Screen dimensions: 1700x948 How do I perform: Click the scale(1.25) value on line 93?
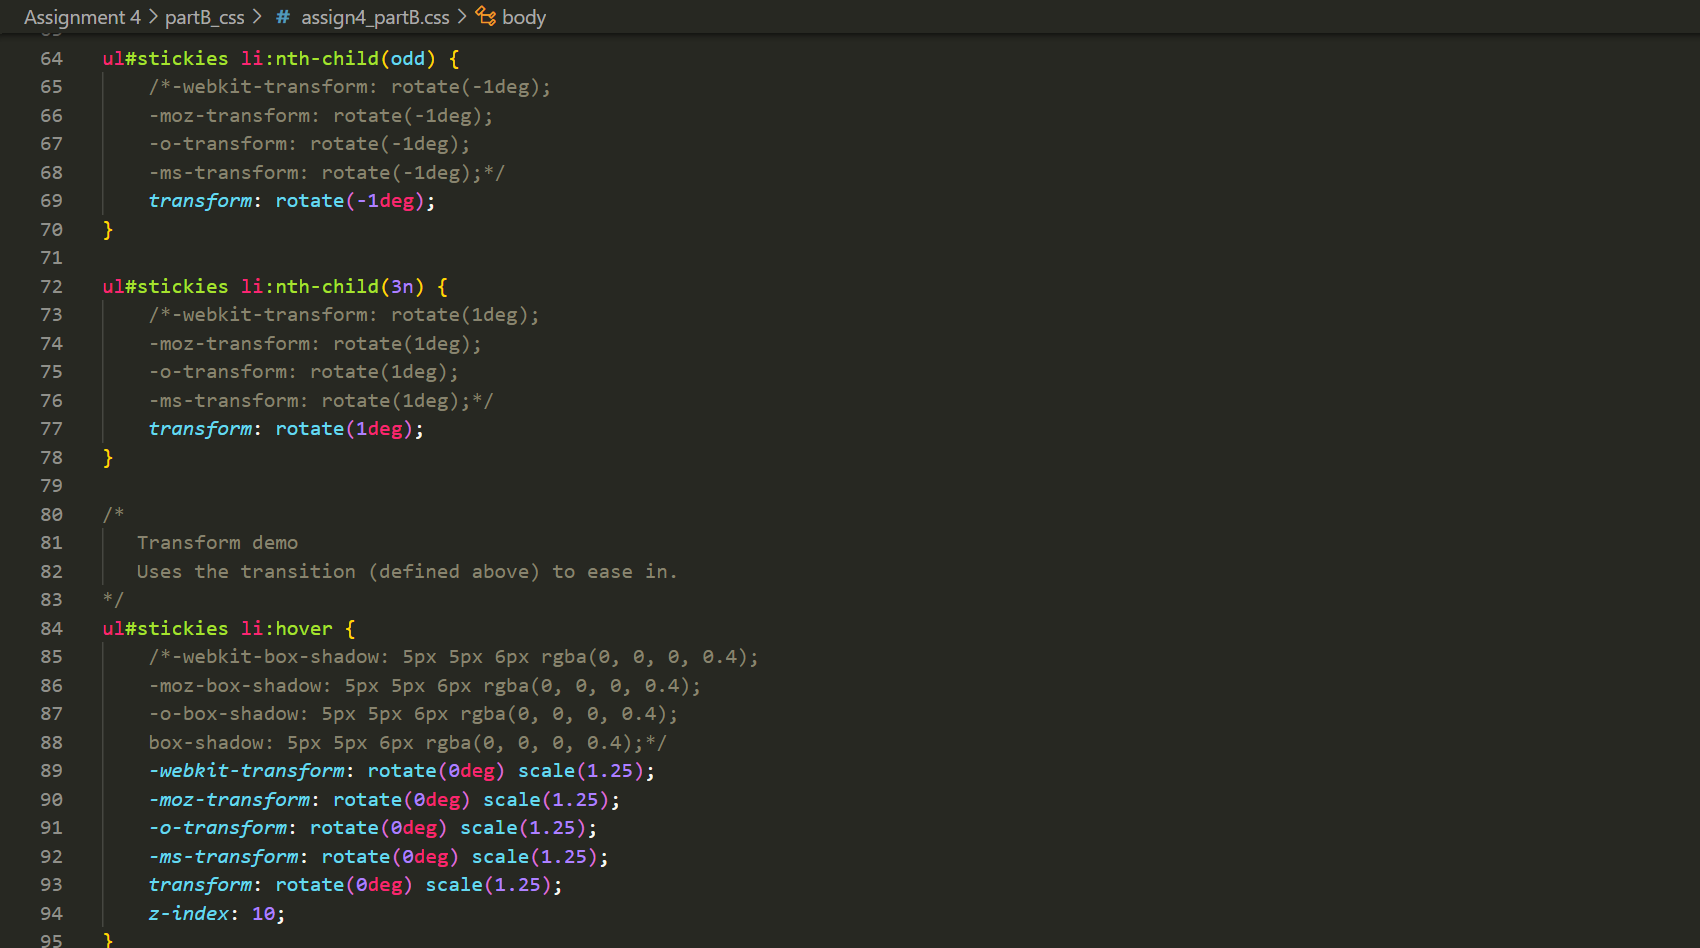pos(489,884)
